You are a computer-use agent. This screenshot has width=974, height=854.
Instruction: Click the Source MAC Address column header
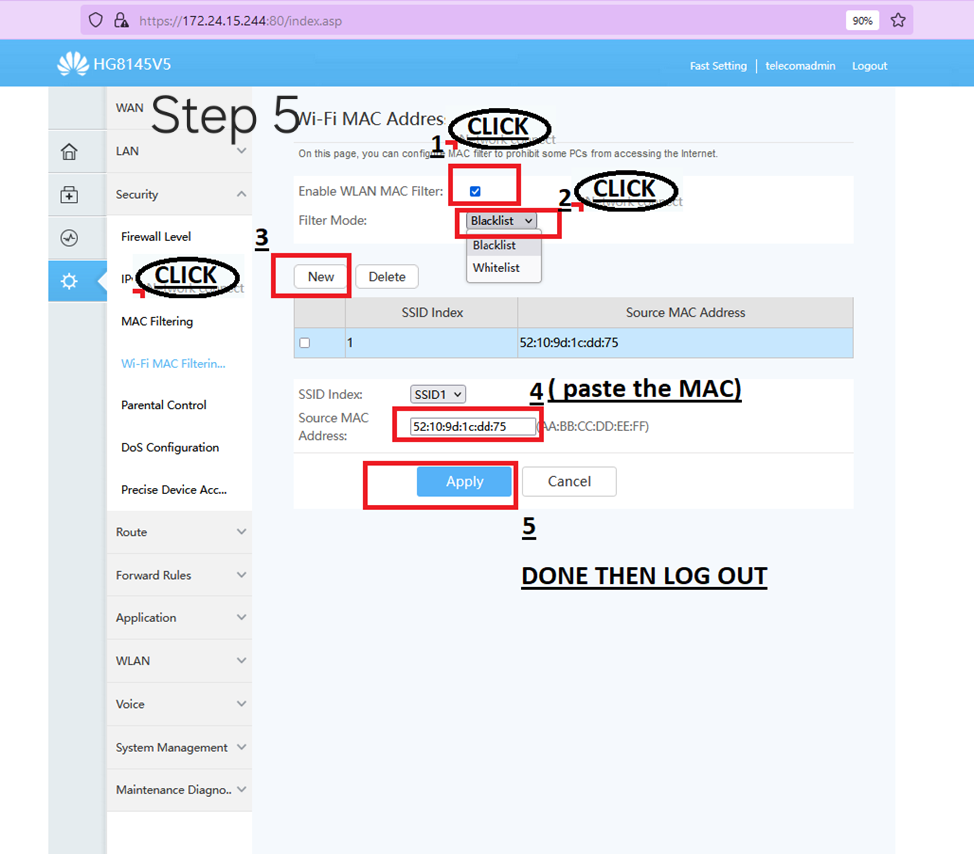685,312
